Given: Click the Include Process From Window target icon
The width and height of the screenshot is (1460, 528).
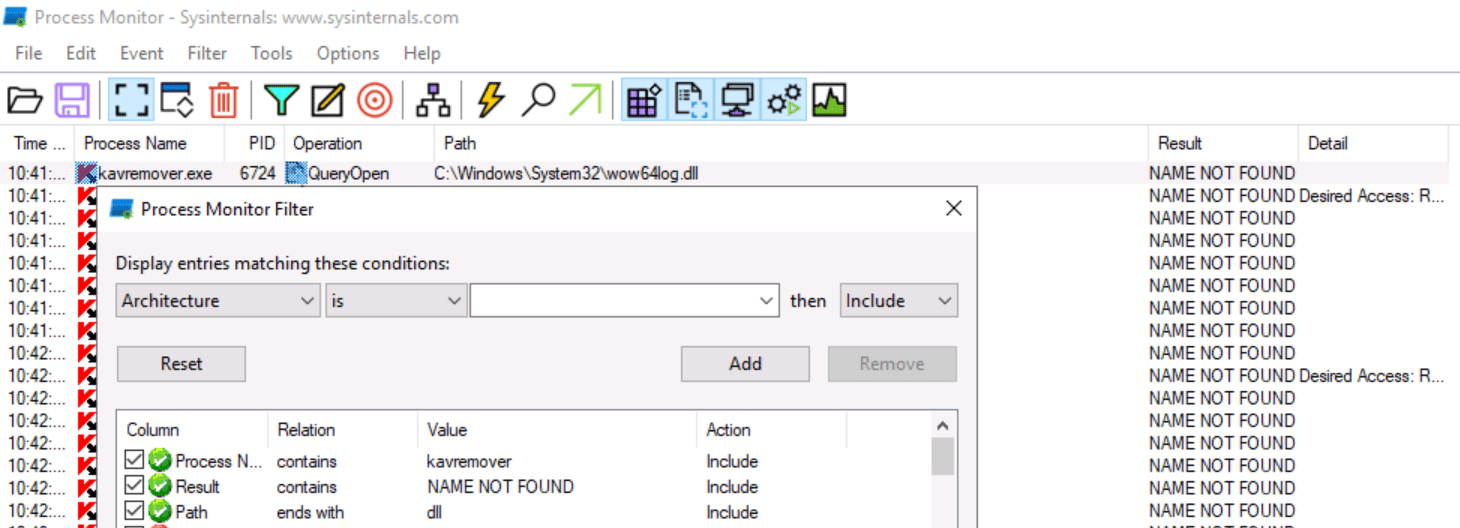Looking at the screenshot, I should pos(375,100).
